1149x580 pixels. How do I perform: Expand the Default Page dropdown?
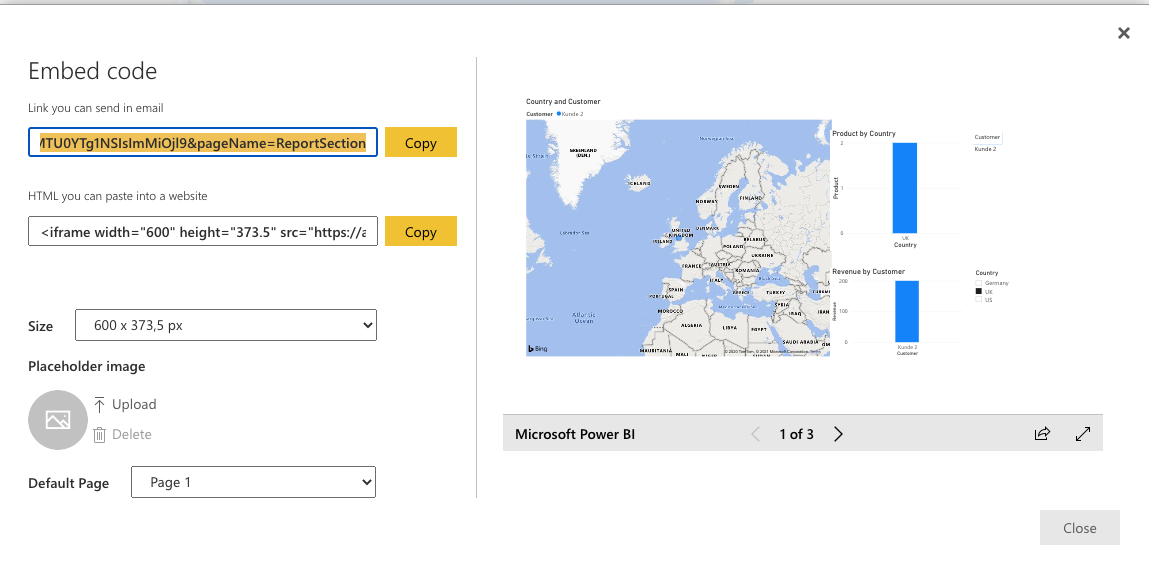pyautogui.click(x=254, y=482)
